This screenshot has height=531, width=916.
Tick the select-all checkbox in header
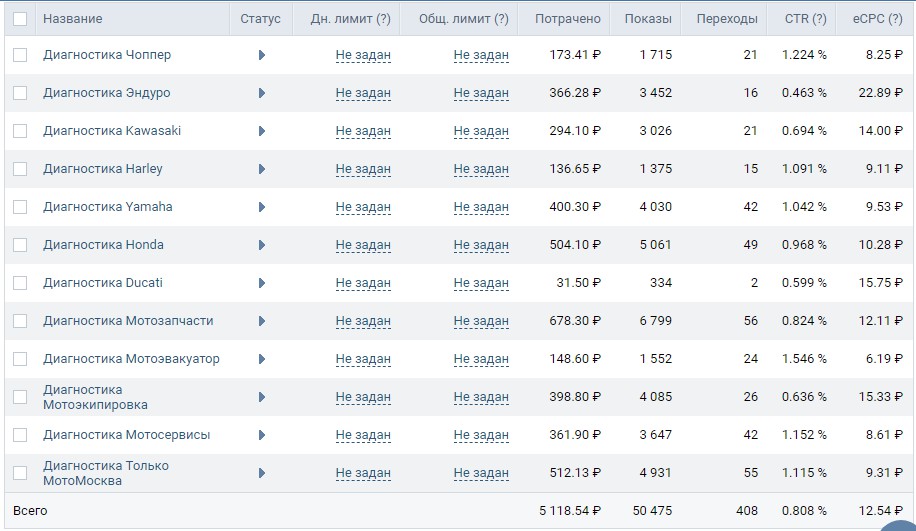point(20,19)
